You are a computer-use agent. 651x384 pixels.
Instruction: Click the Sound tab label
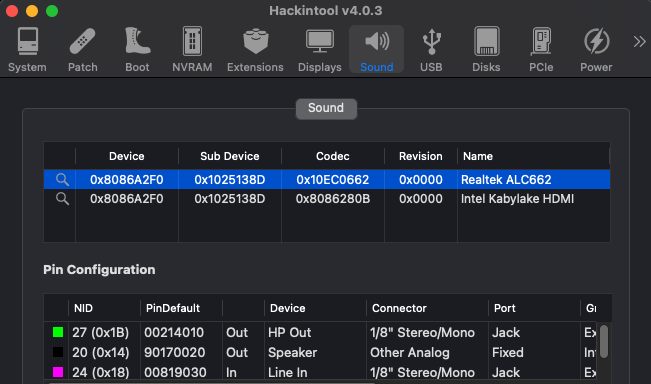coord(326,108)
